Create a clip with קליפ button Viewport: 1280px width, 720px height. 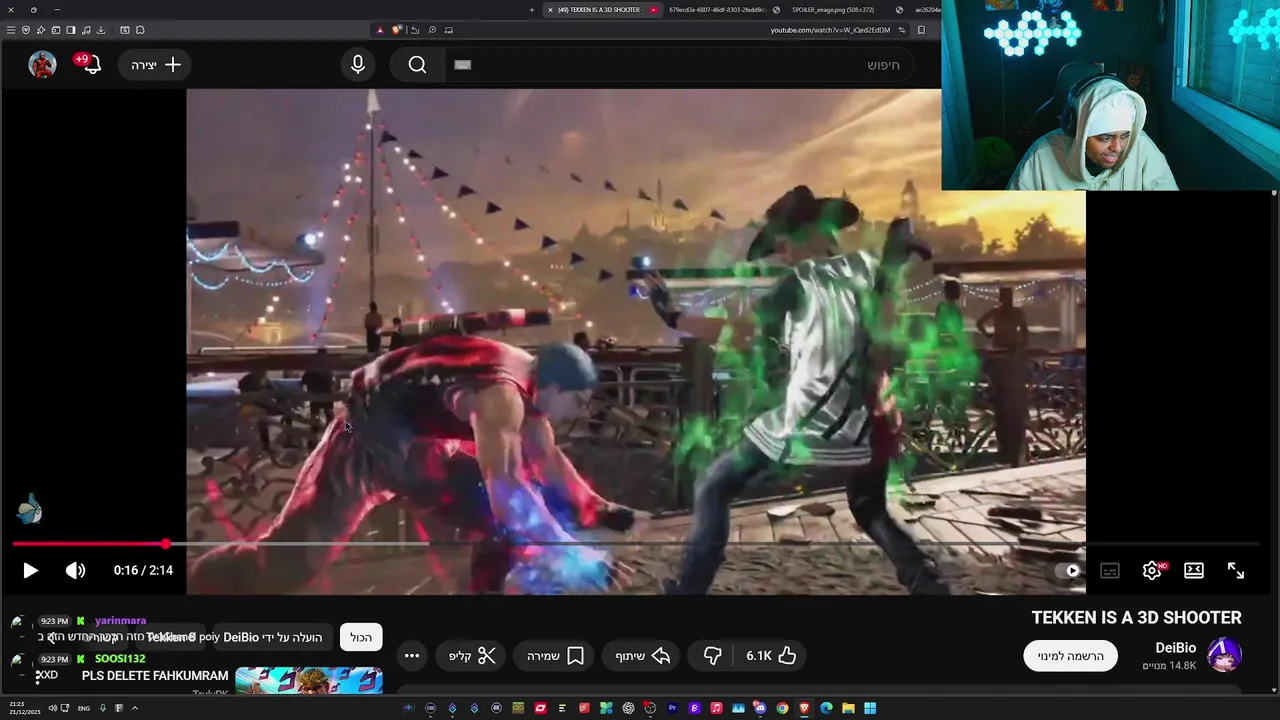click(472, 656)
